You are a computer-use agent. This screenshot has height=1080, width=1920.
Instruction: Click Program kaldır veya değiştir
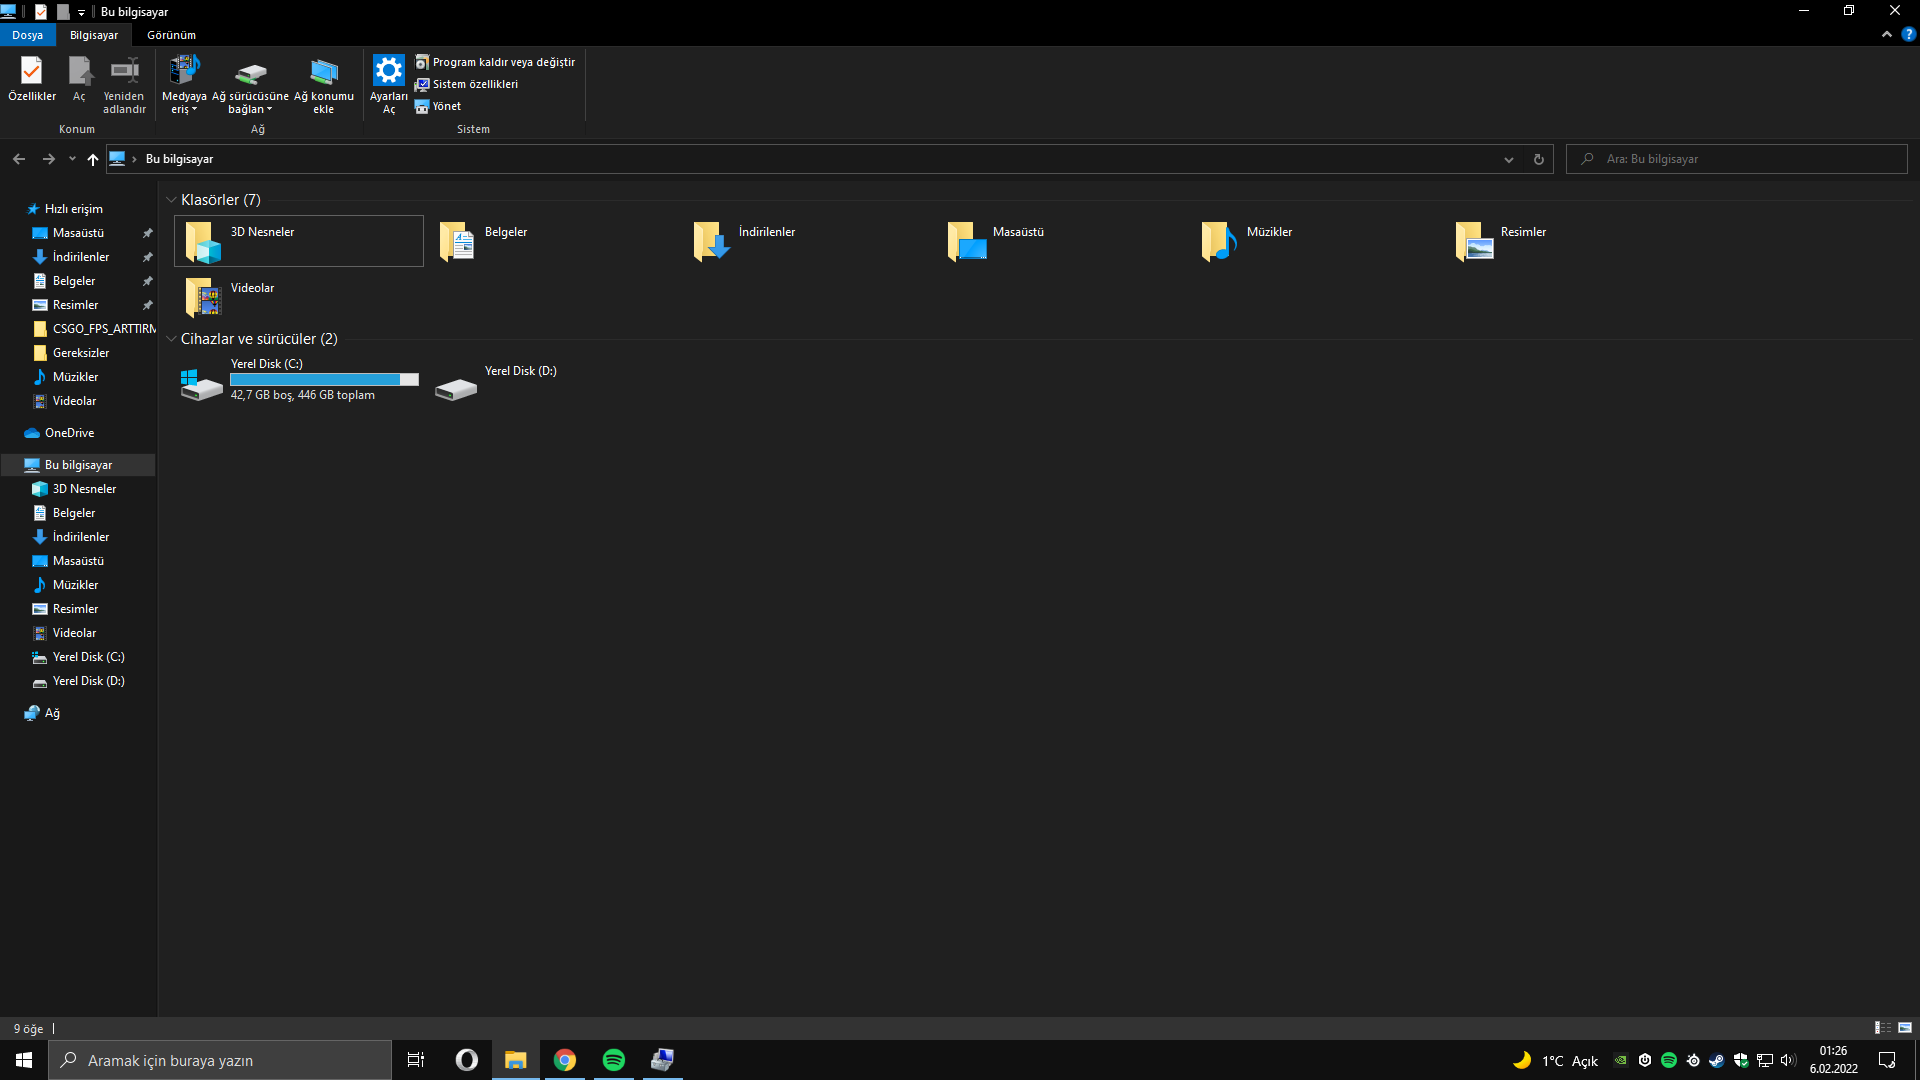tap(503, 62)
